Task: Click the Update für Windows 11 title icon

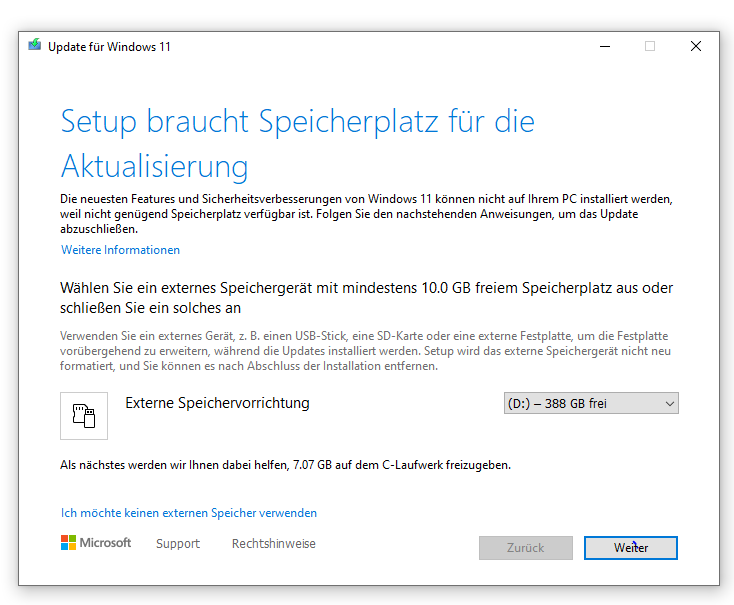Action: point(34,45)
